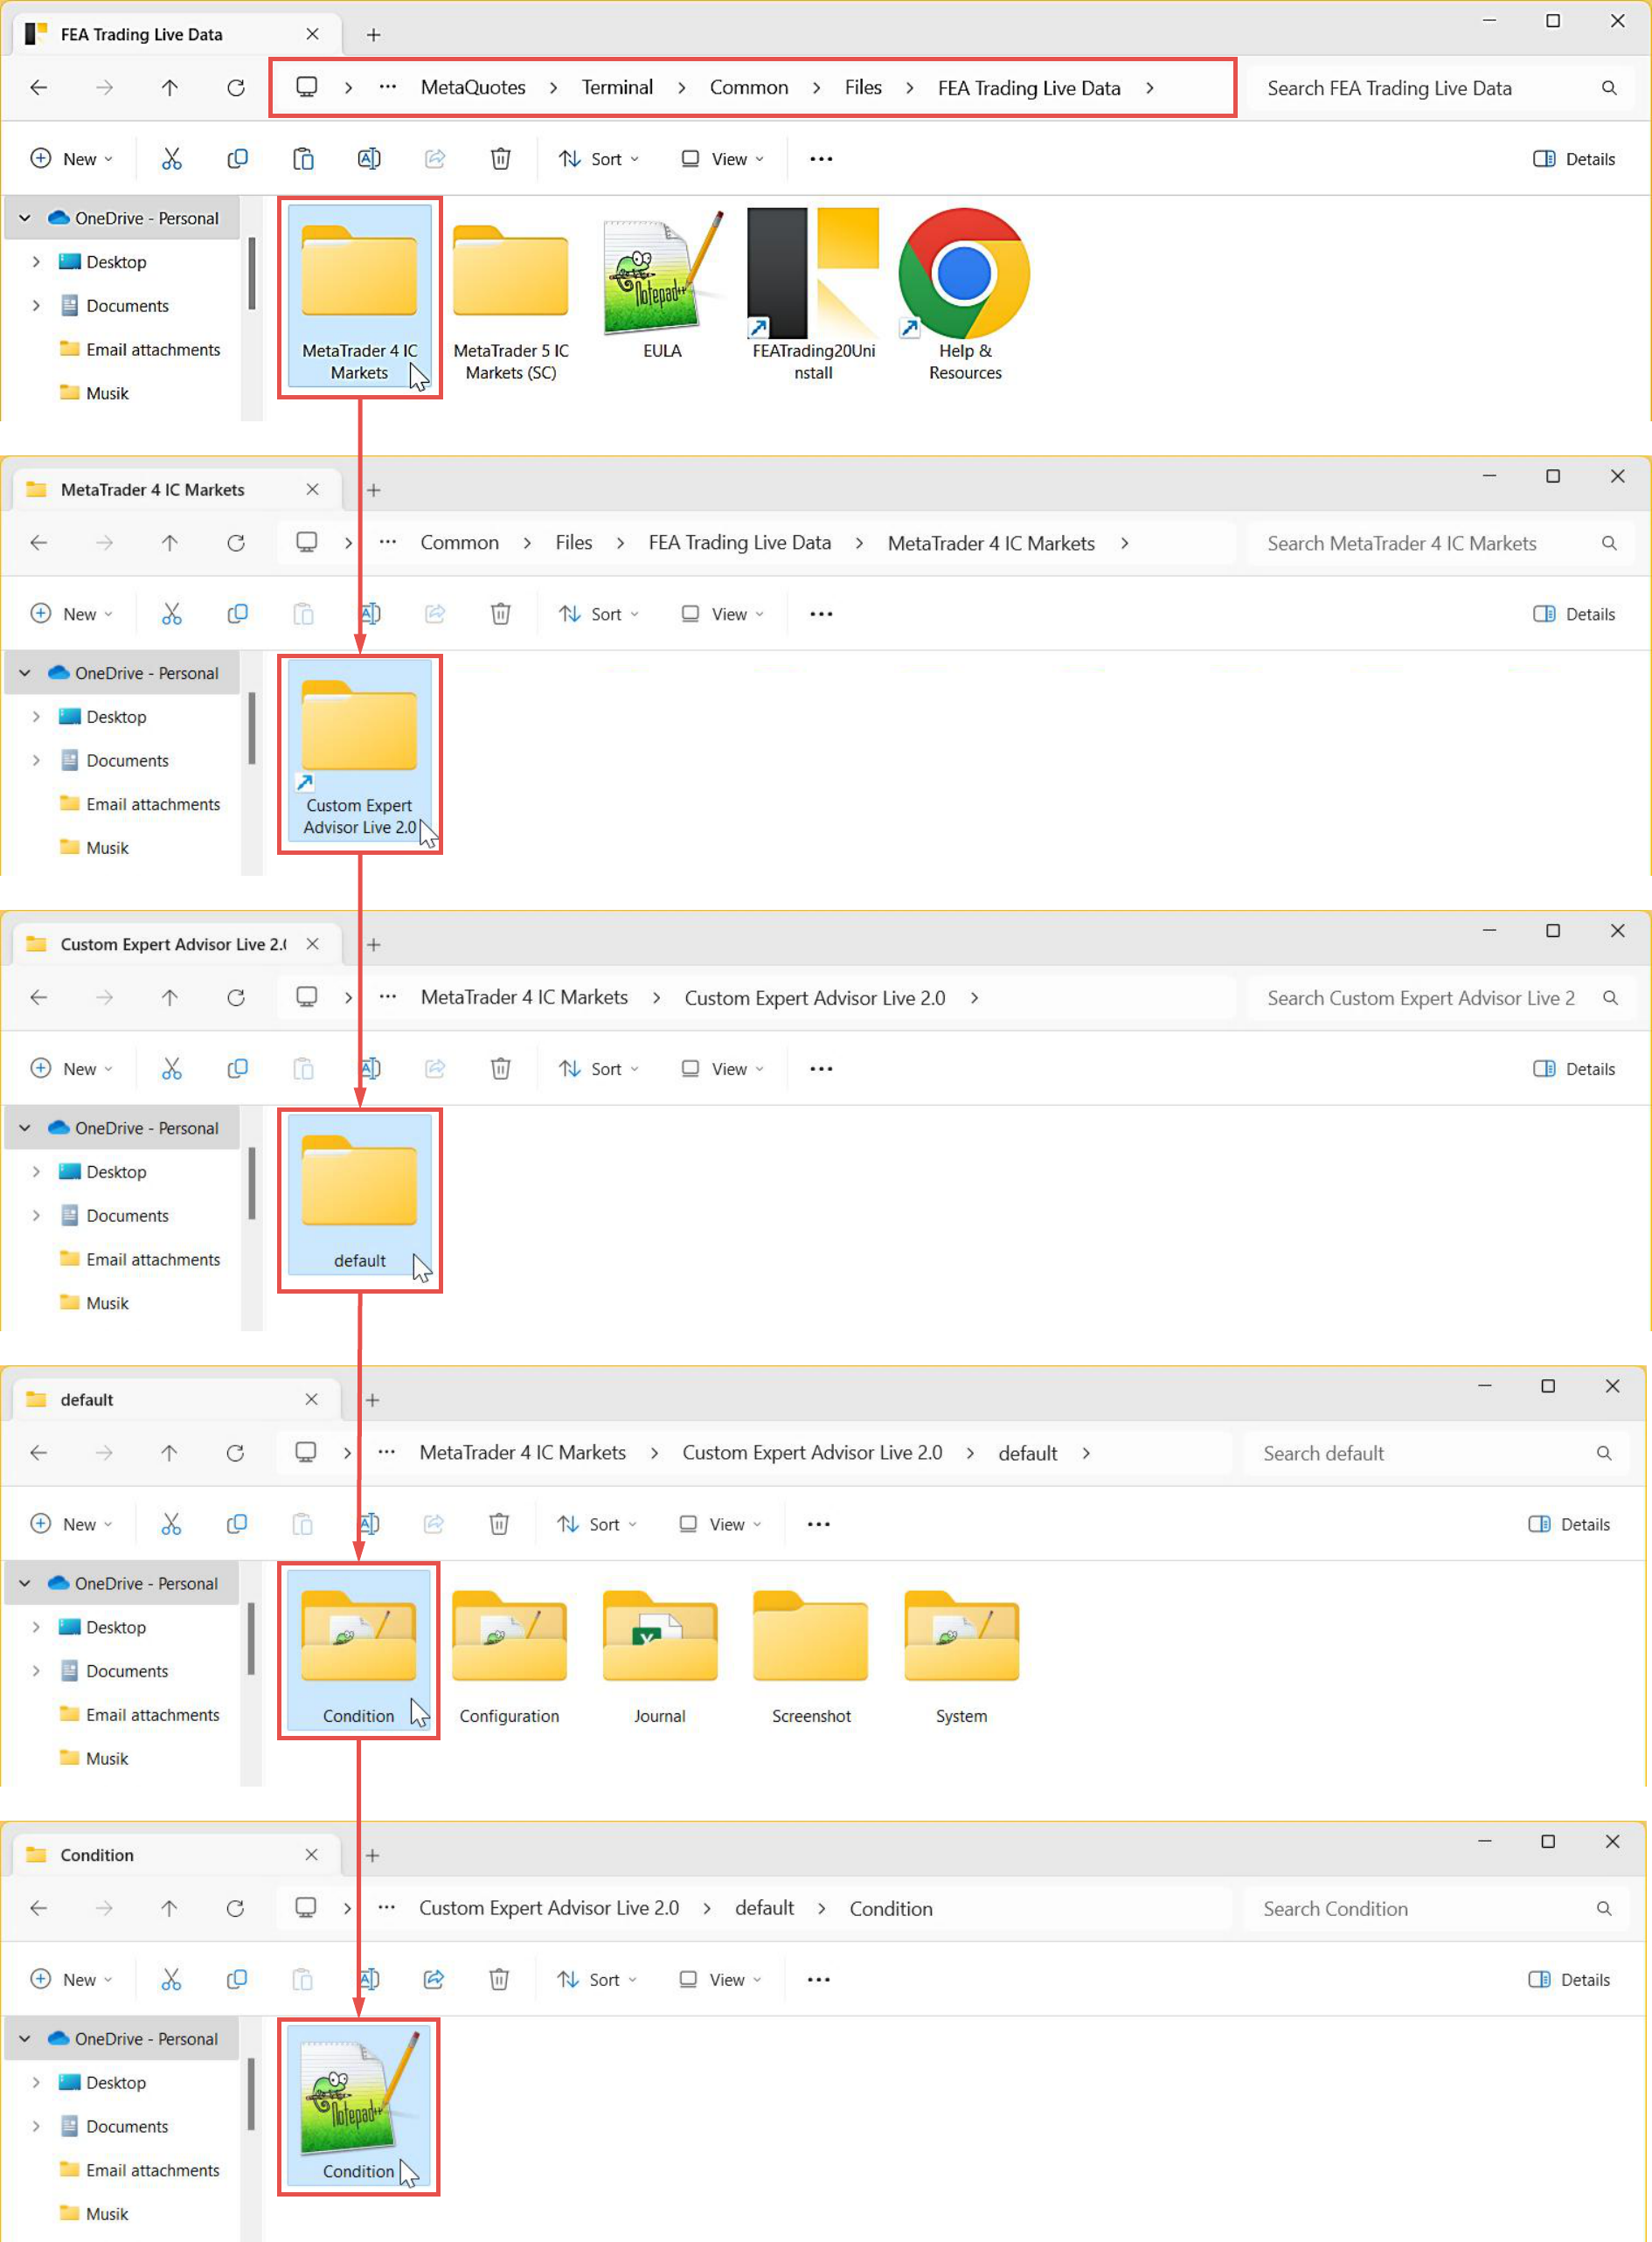Open Help & Resources Chrome shortcut
The height and width of the screenshot is (2242, 1652).
tap(965, 296)
